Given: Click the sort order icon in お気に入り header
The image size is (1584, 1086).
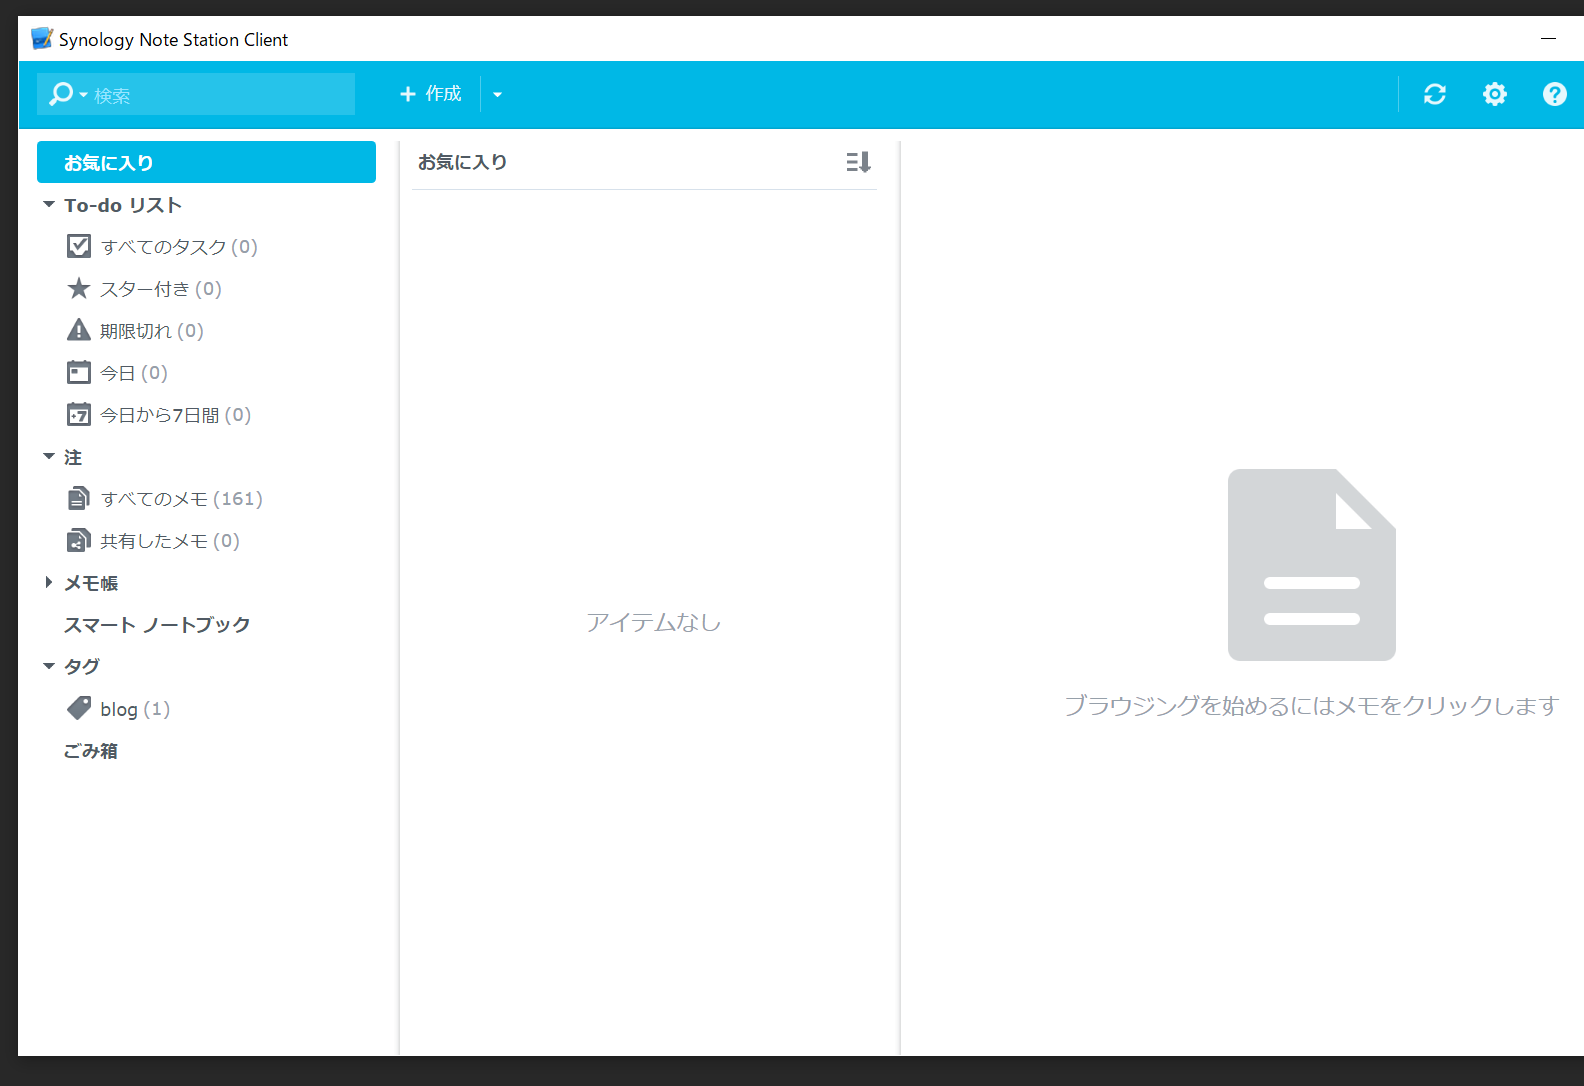Looking at the screenshot, I should coord(858,162).
